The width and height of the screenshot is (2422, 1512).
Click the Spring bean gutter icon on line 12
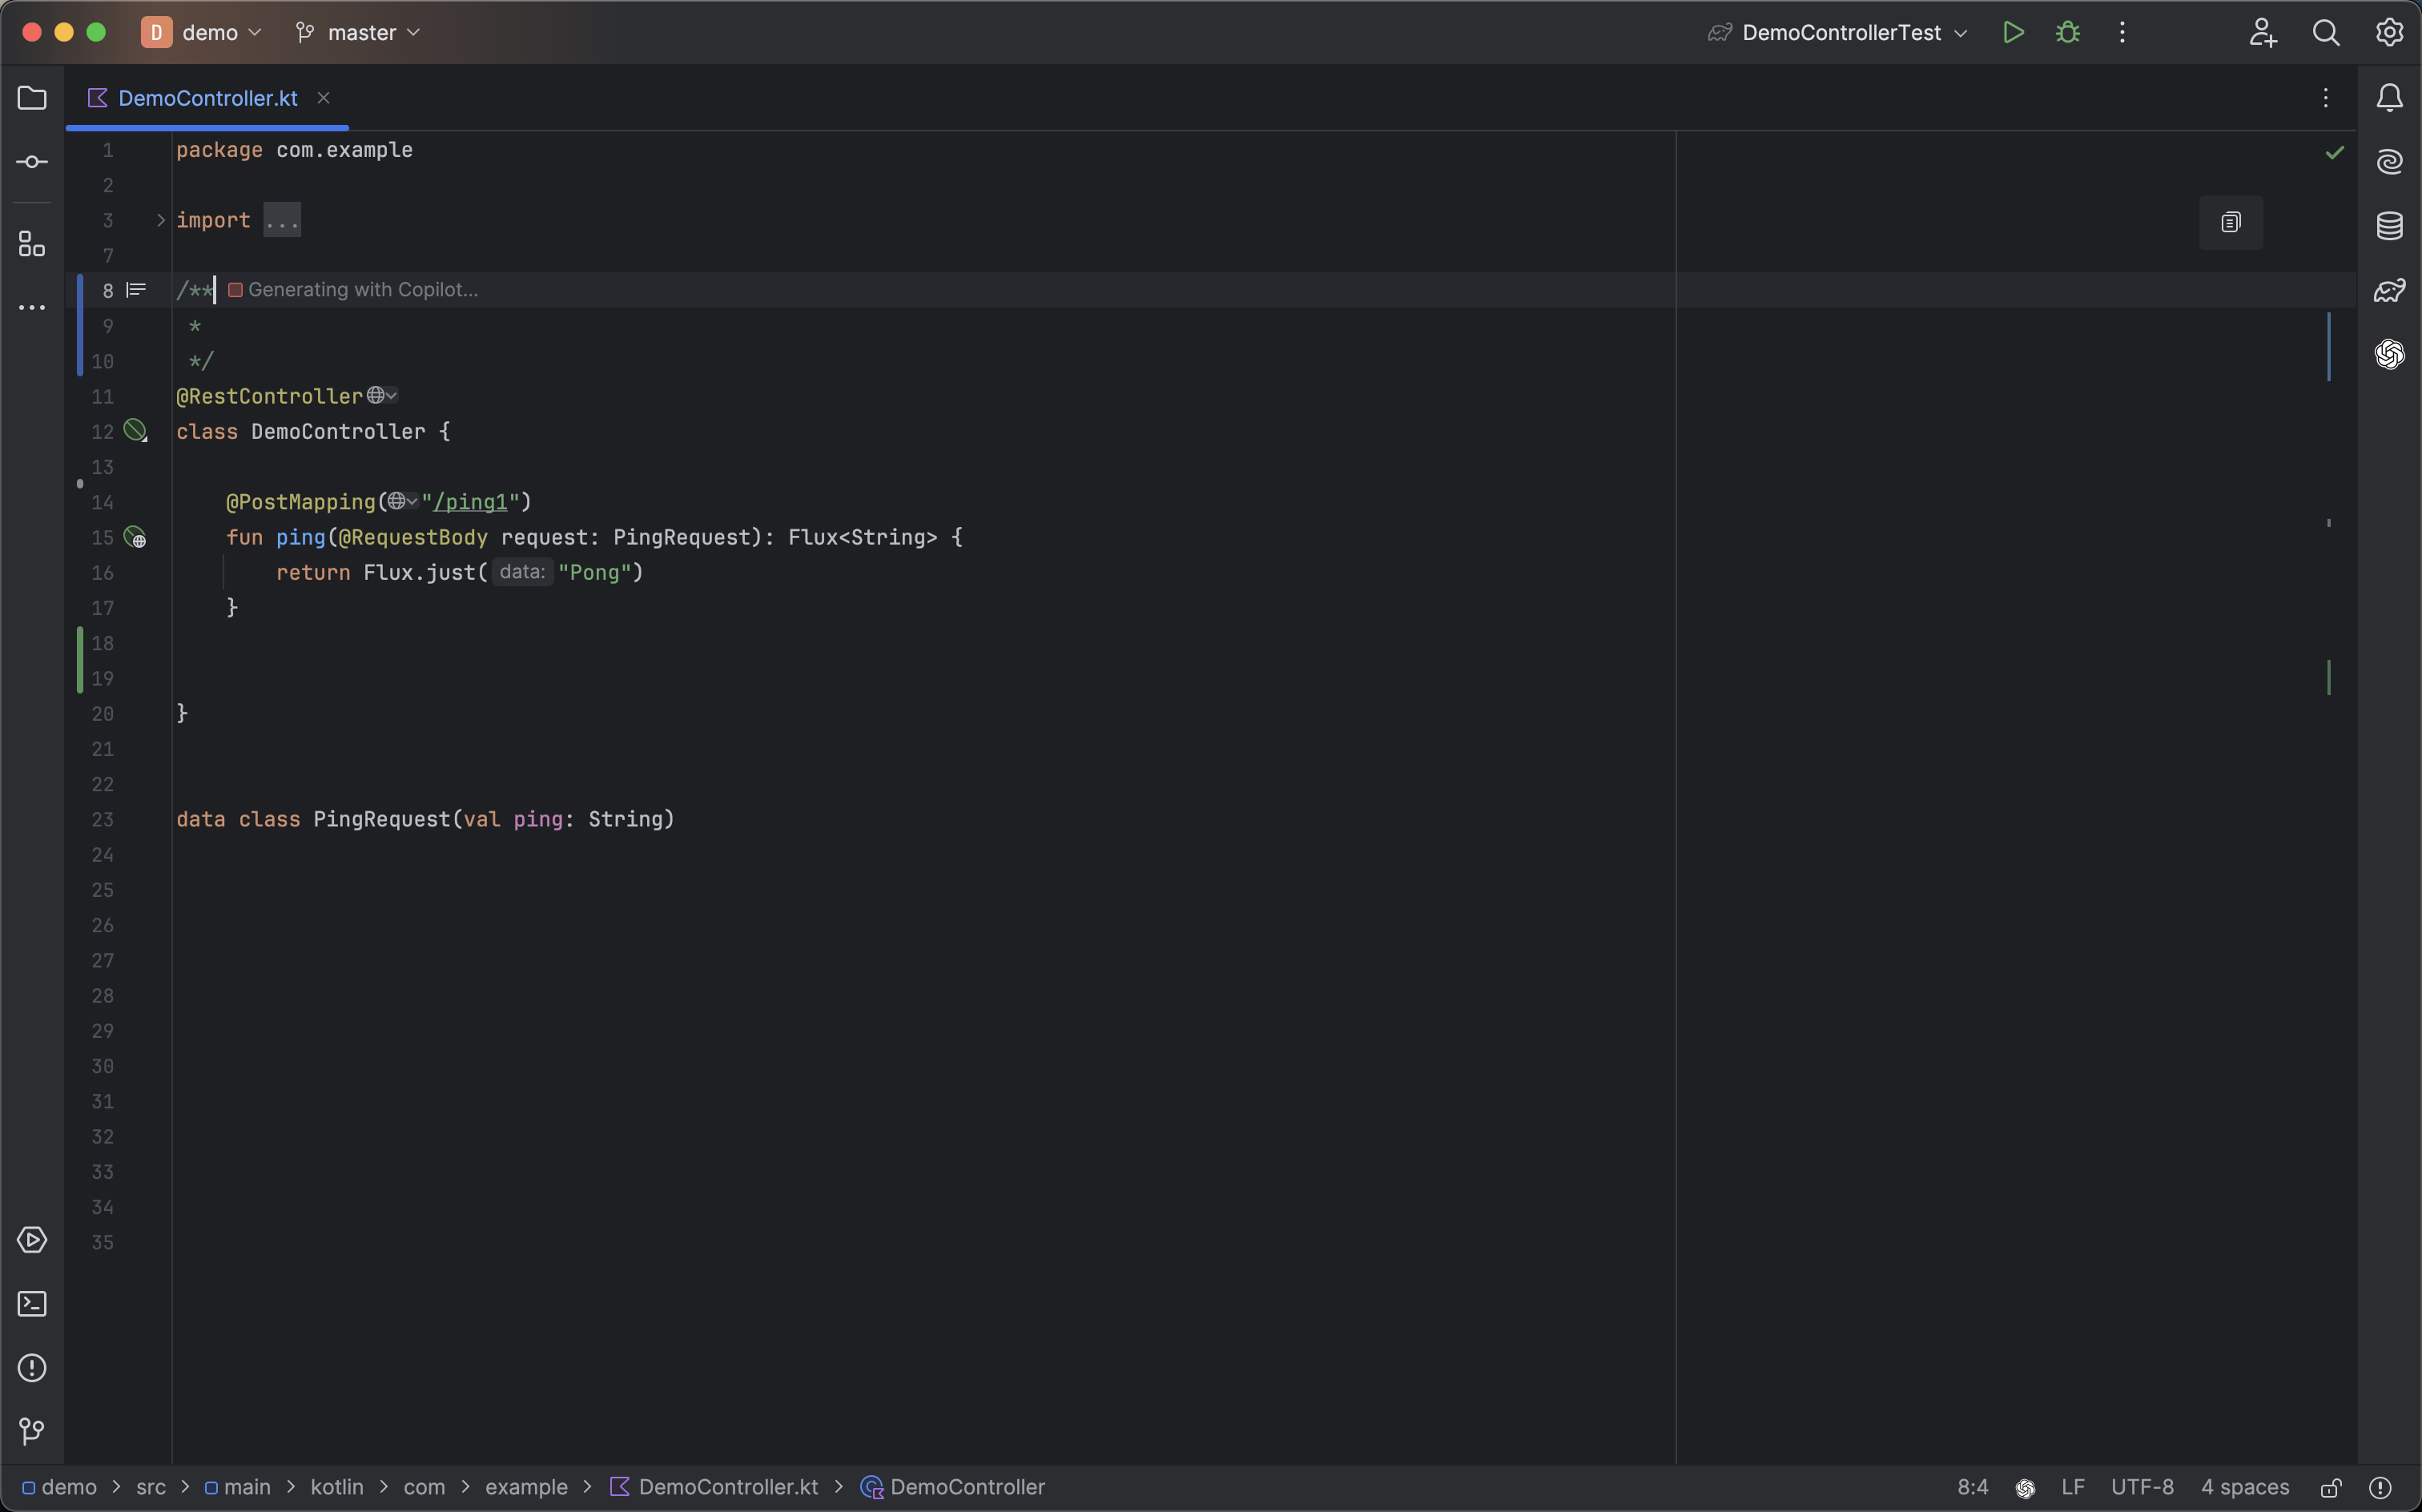point(135,431)
